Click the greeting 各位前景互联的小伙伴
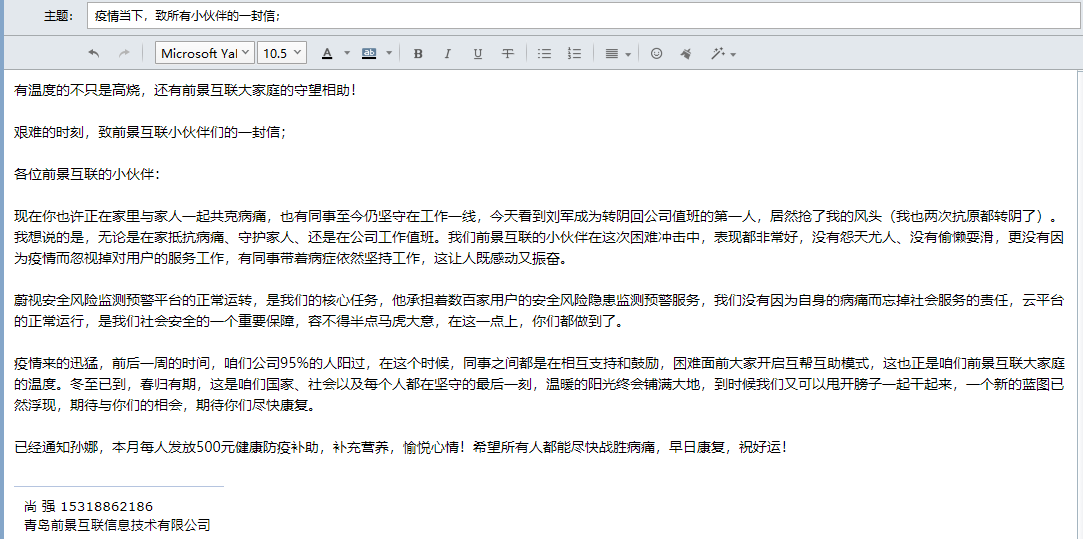 87,174
